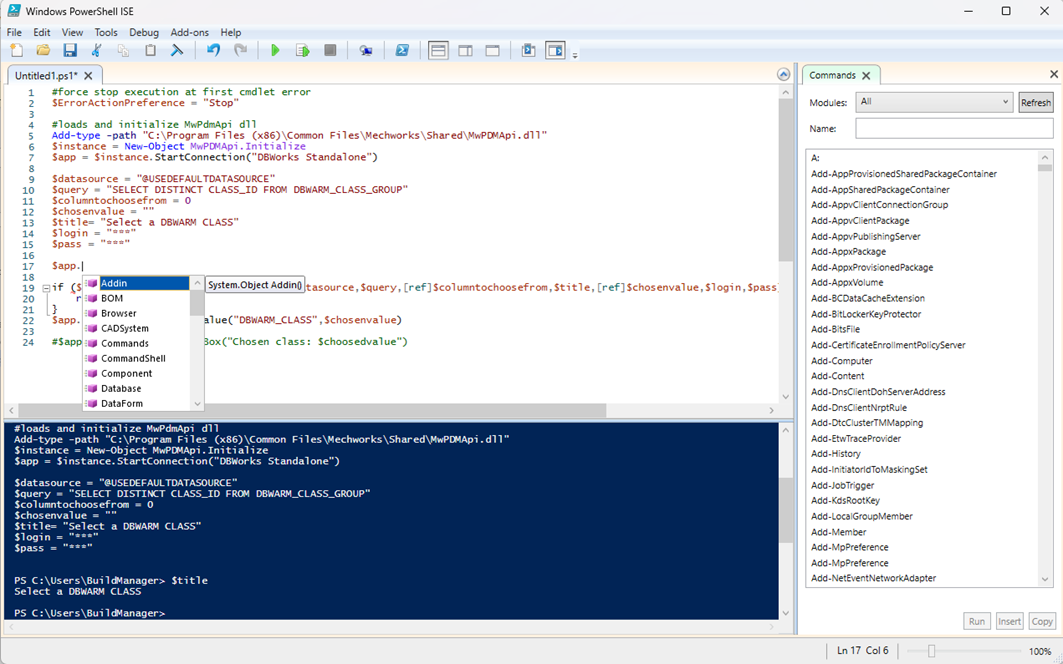Select CommandShell in the IntelliSense list
Viewport: 1063px width, 664px height.
click(136, 358)
